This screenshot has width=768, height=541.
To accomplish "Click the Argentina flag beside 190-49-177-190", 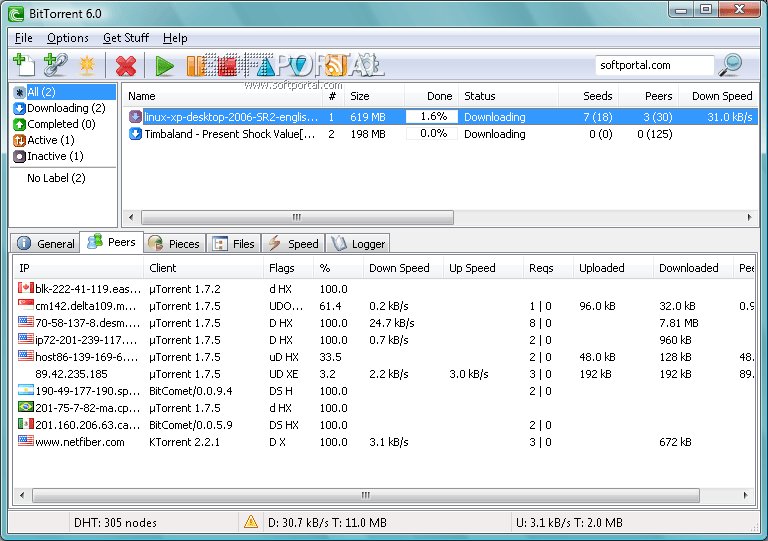I will click(x=26, y=390).
